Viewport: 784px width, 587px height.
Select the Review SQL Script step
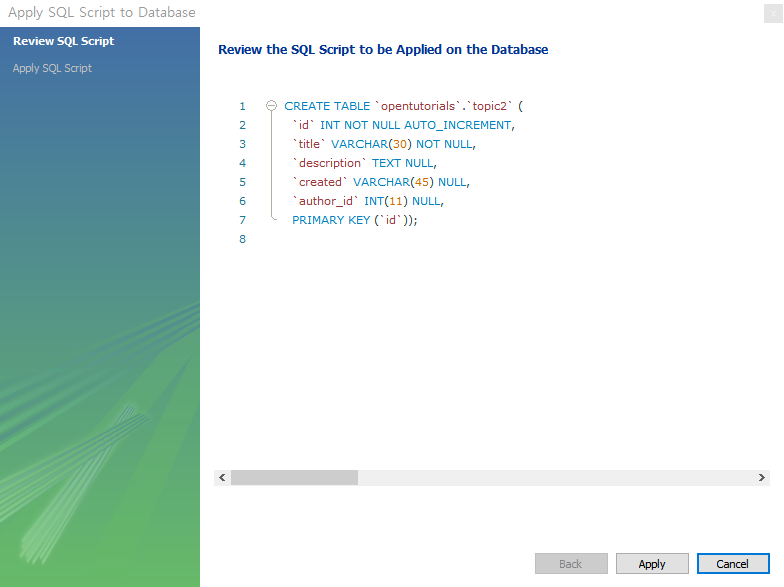64,41
